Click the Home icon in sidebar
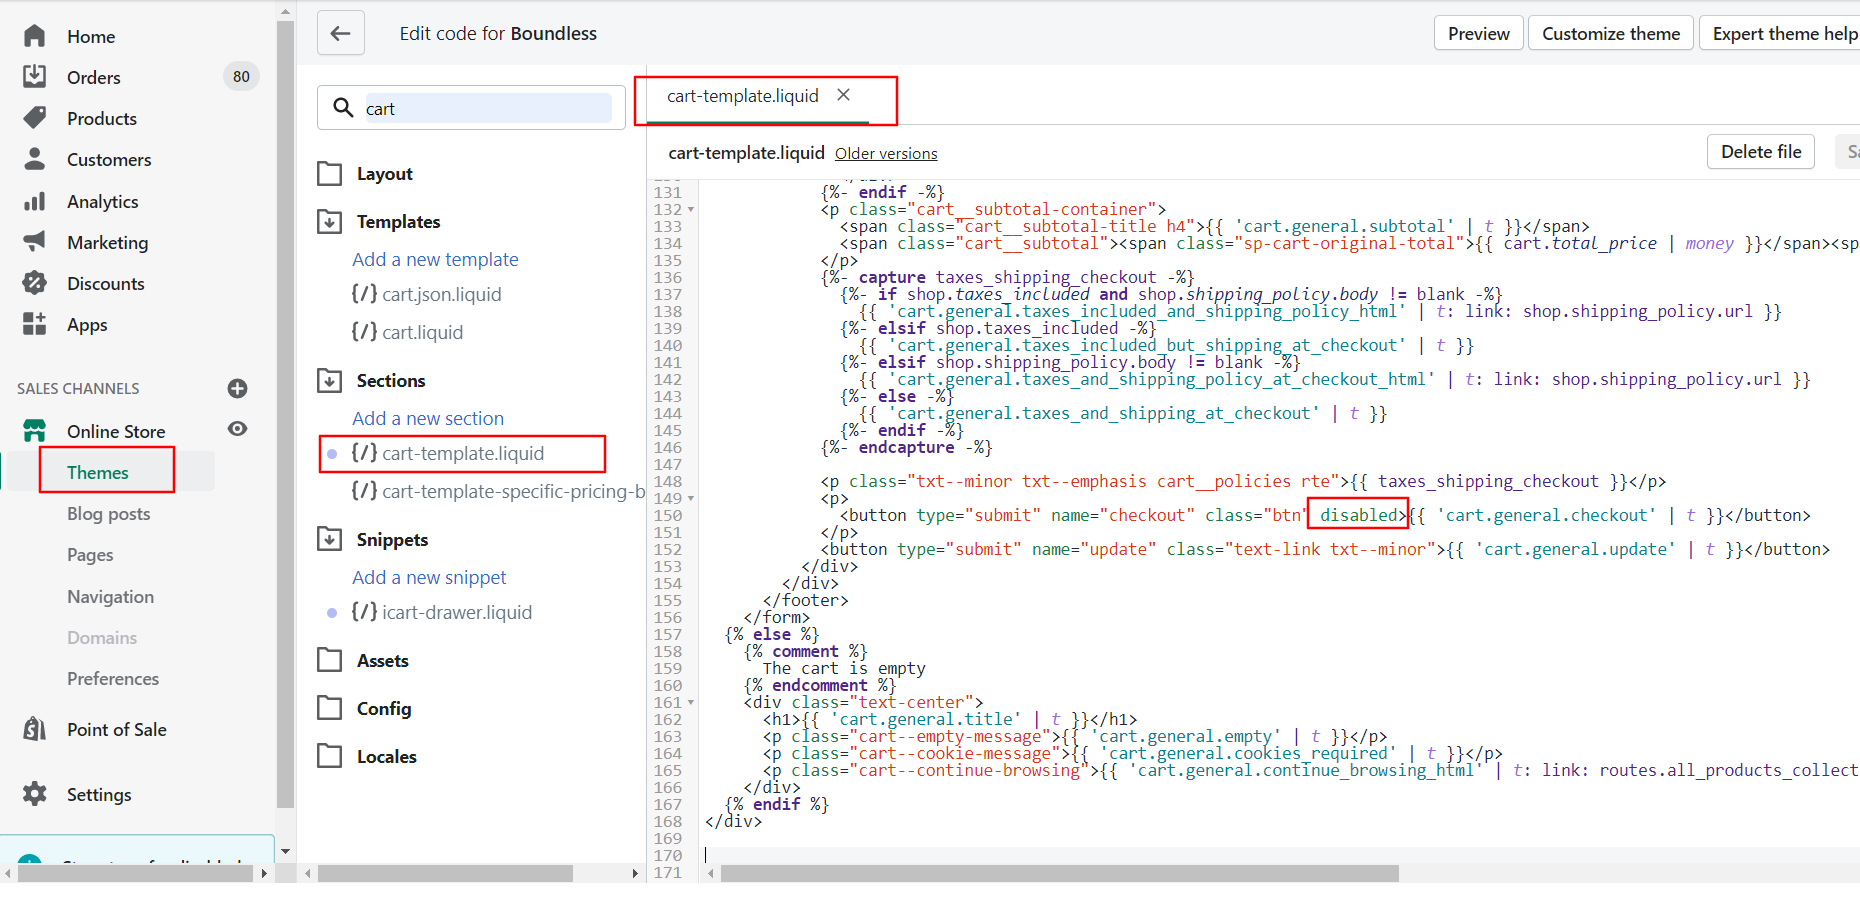Image resolution: width=1860 pixels, height=924 pixels. pos(35,36)
